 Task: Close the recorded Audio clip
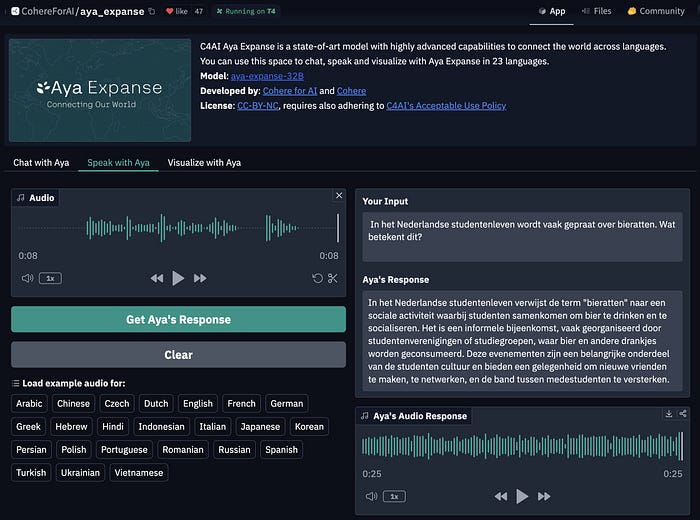(x=339, y=195)
